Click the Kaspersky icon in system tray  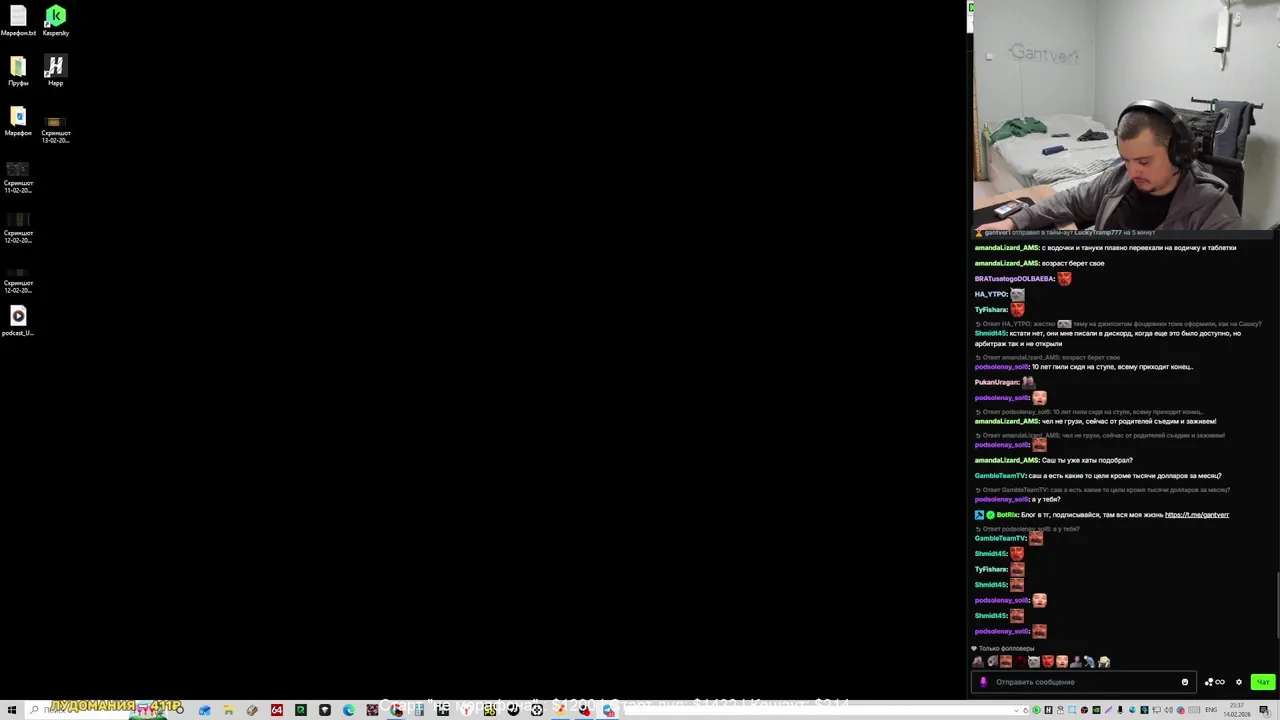coord(1036,710)
